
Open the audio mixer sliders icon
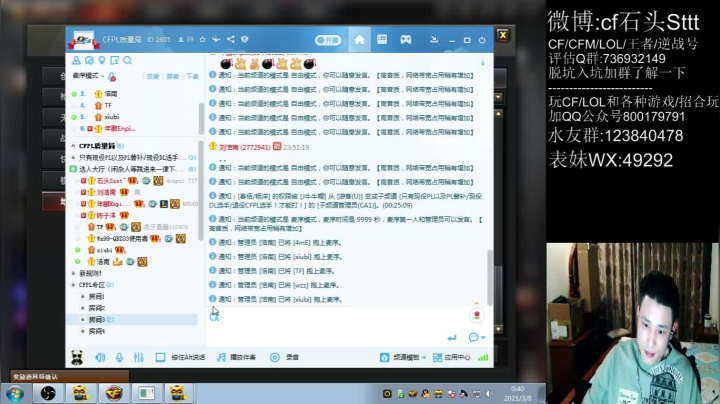[x=138, y=357]
